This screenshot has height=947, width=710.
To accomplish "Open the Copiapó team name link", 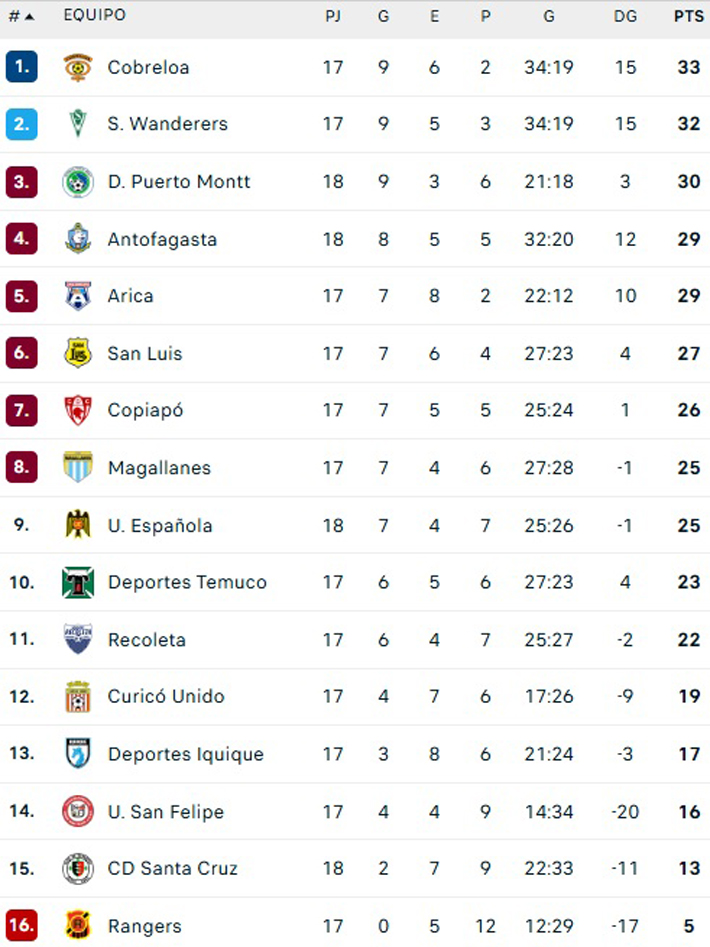I will click(x=146, y=410).
